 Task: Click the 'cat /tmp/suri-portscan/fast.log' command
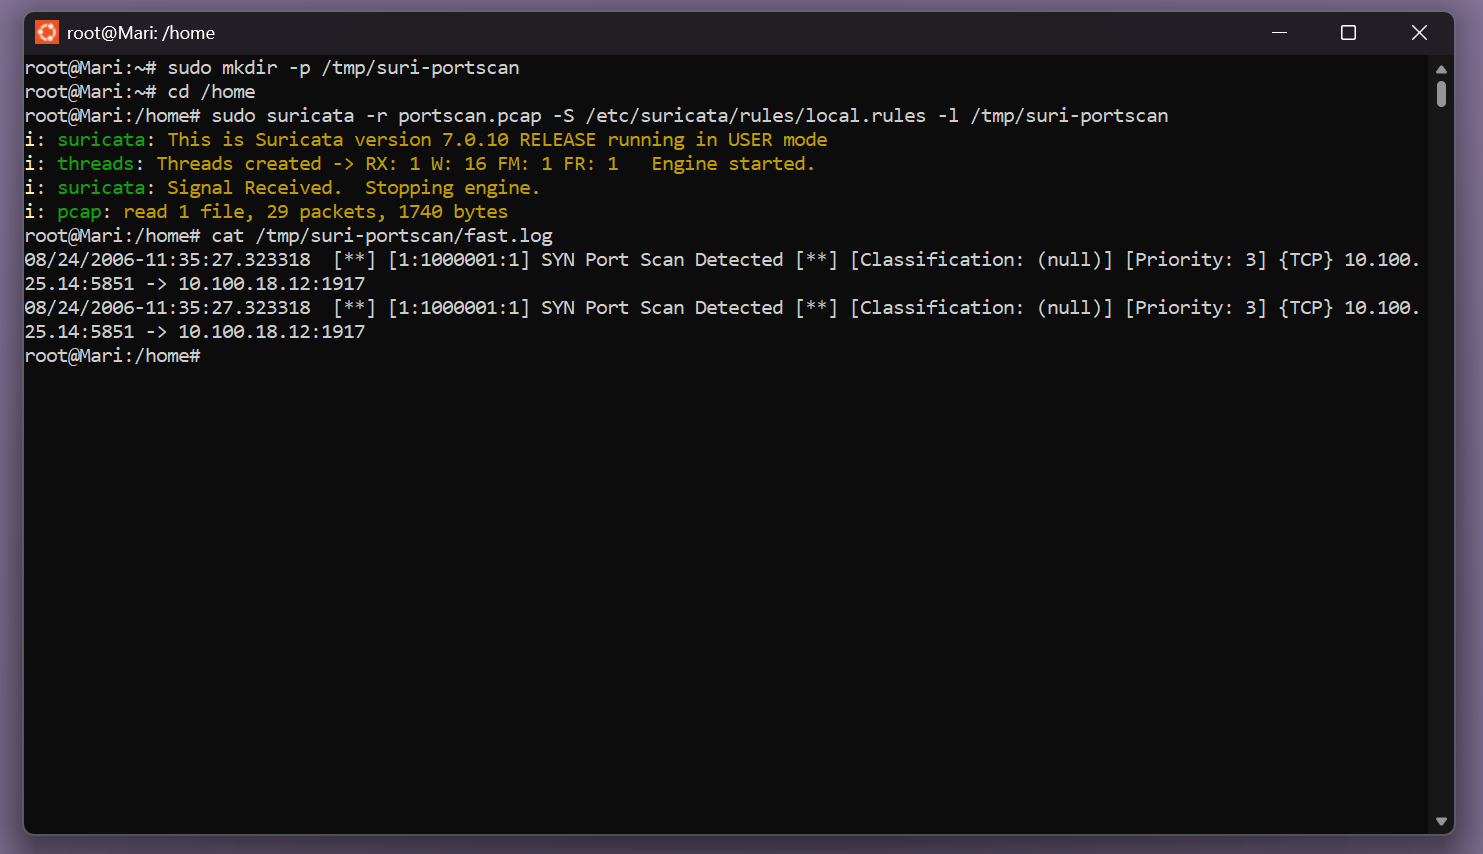tap(382, 236)
